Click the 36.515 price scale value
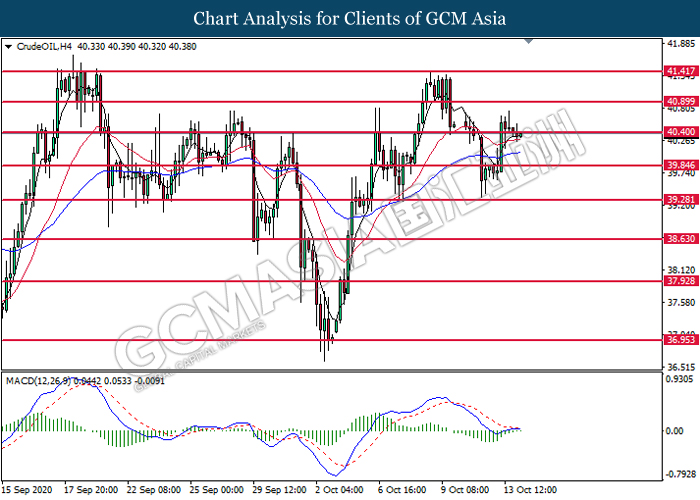Viewport: 700px width, 500px height. point(681,367)
